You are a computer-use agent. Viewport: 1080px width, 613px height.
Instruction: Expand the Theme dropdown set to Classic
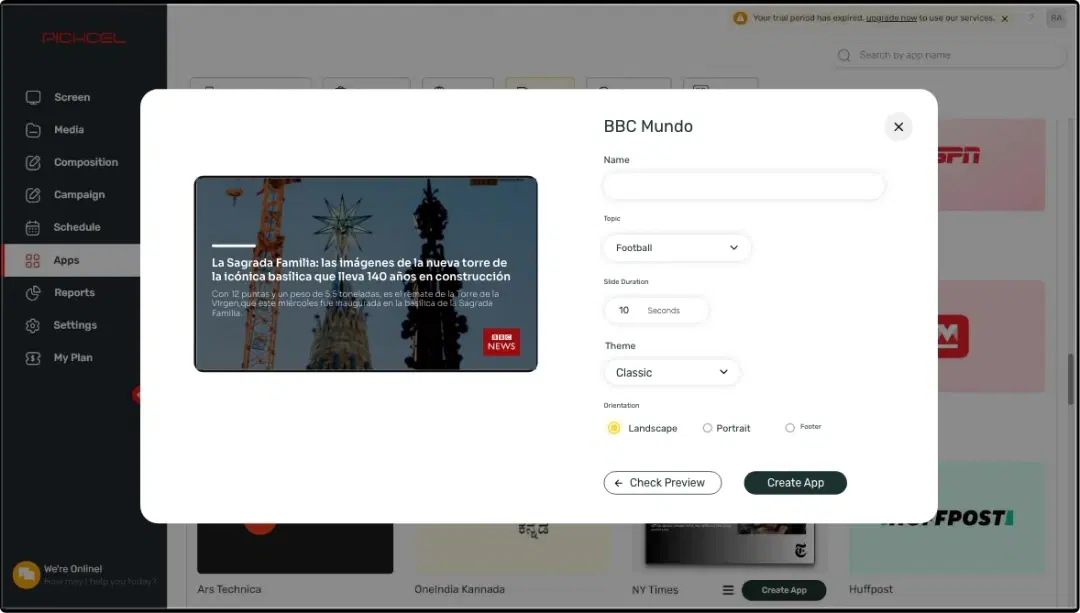pyautogui.click(x=671, y=372)
